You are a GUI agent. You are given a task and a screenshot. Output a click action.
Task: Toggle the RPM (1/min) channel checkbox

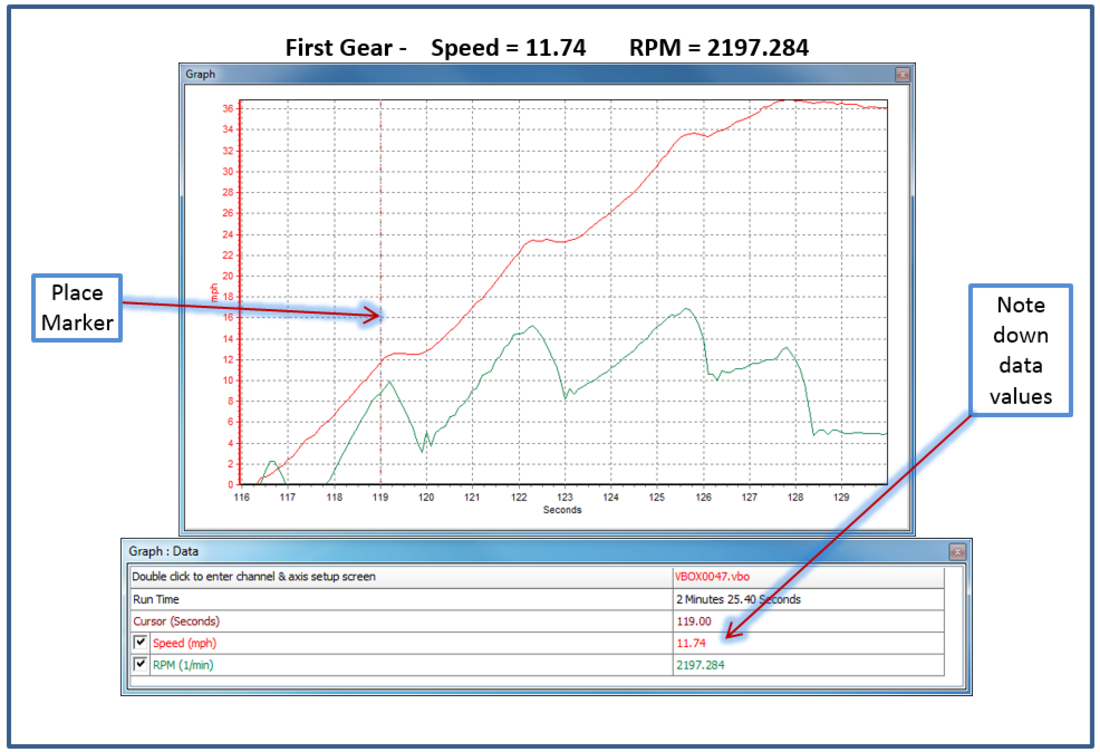point(141,665)
